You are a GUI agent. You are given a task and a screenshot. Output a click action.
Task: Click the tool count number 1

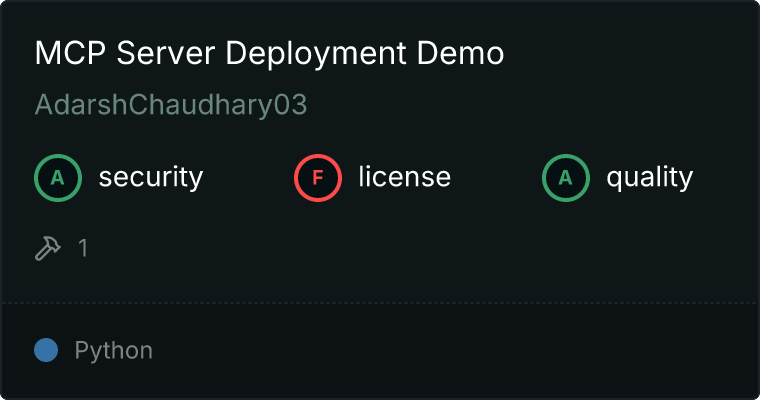click(x=83, y=248)
